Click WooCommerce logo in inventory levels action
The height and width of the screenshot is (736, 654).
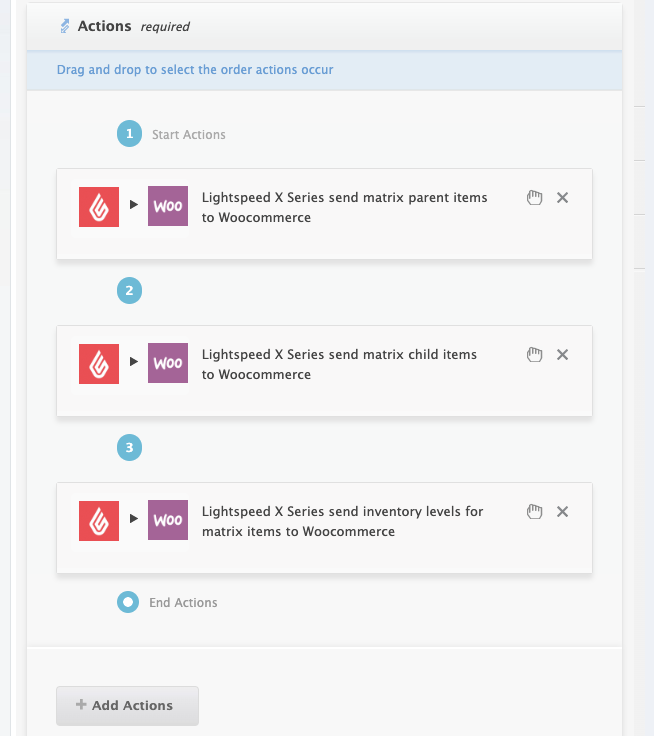pos(168,520)
